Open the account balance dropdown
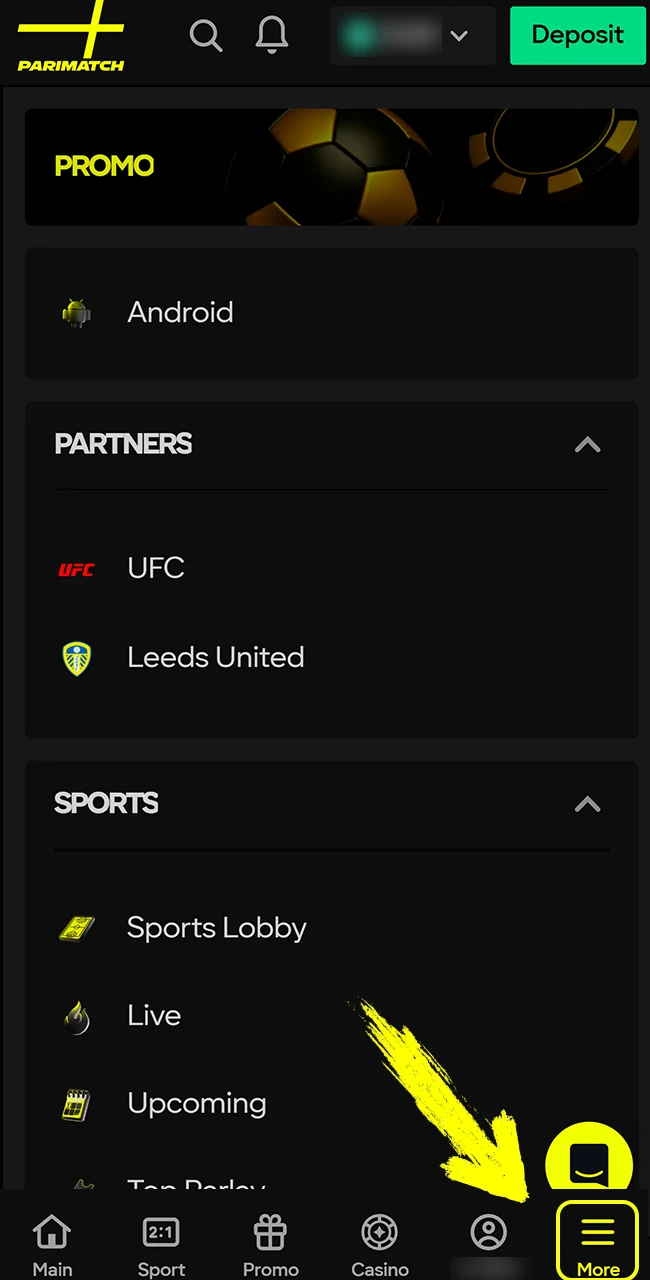Viewport: 650px width, 1280px height. [x=413, y=35]
